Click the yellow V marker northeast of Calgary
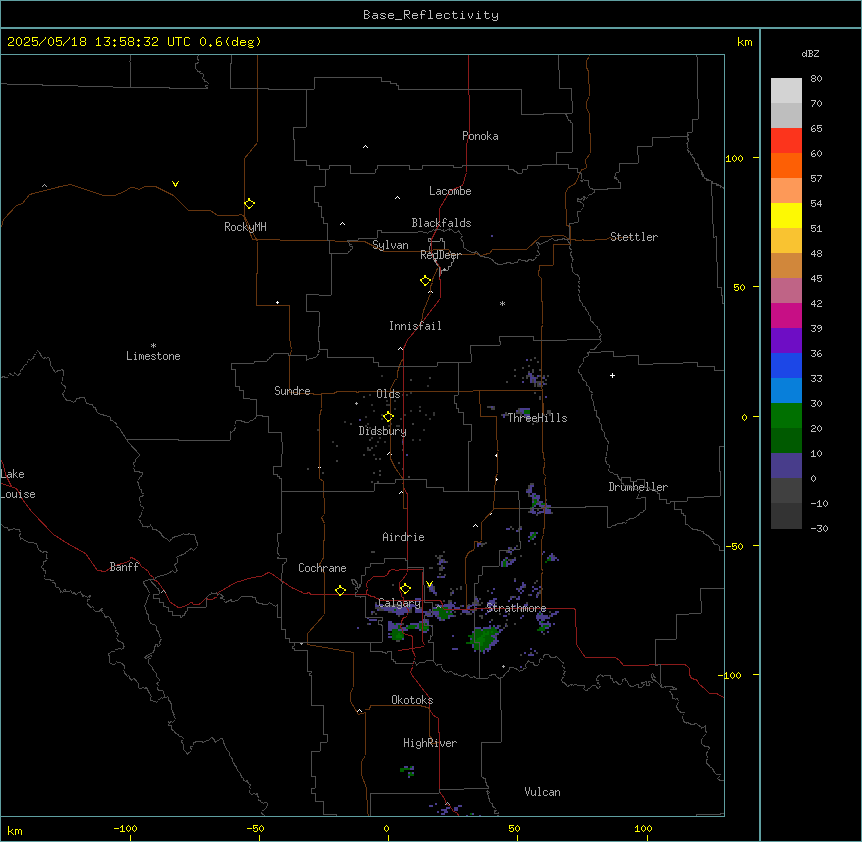Screen dimensions: 862x842 coord(429,584)
